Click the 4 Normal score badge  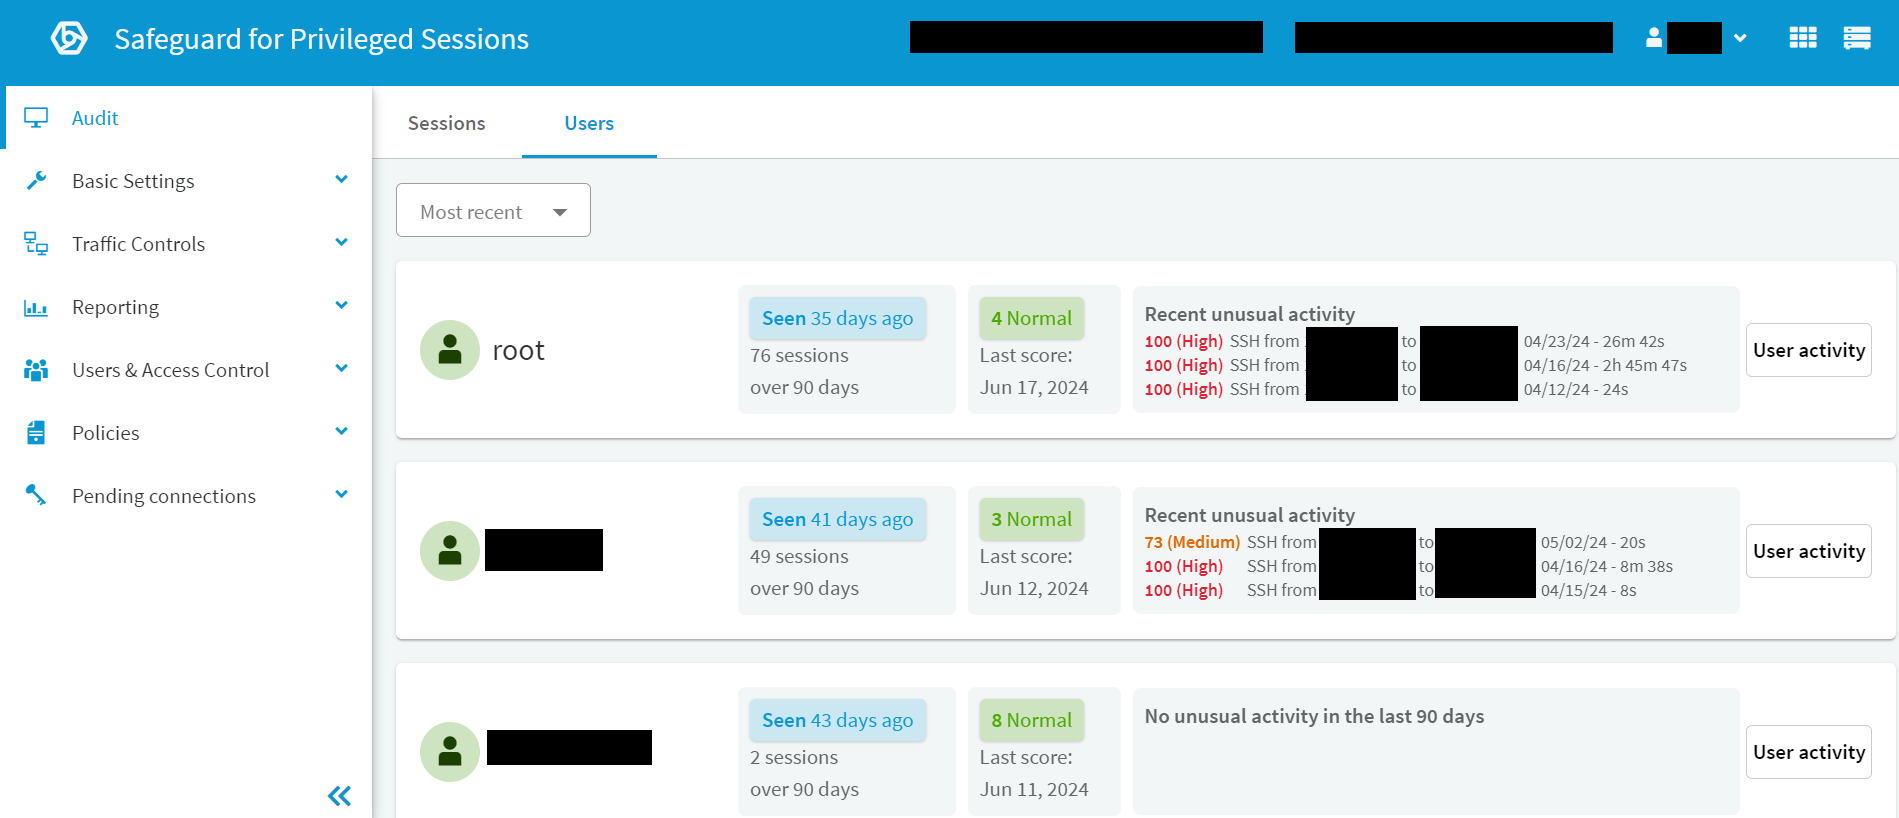click(x=1031, y=318)
